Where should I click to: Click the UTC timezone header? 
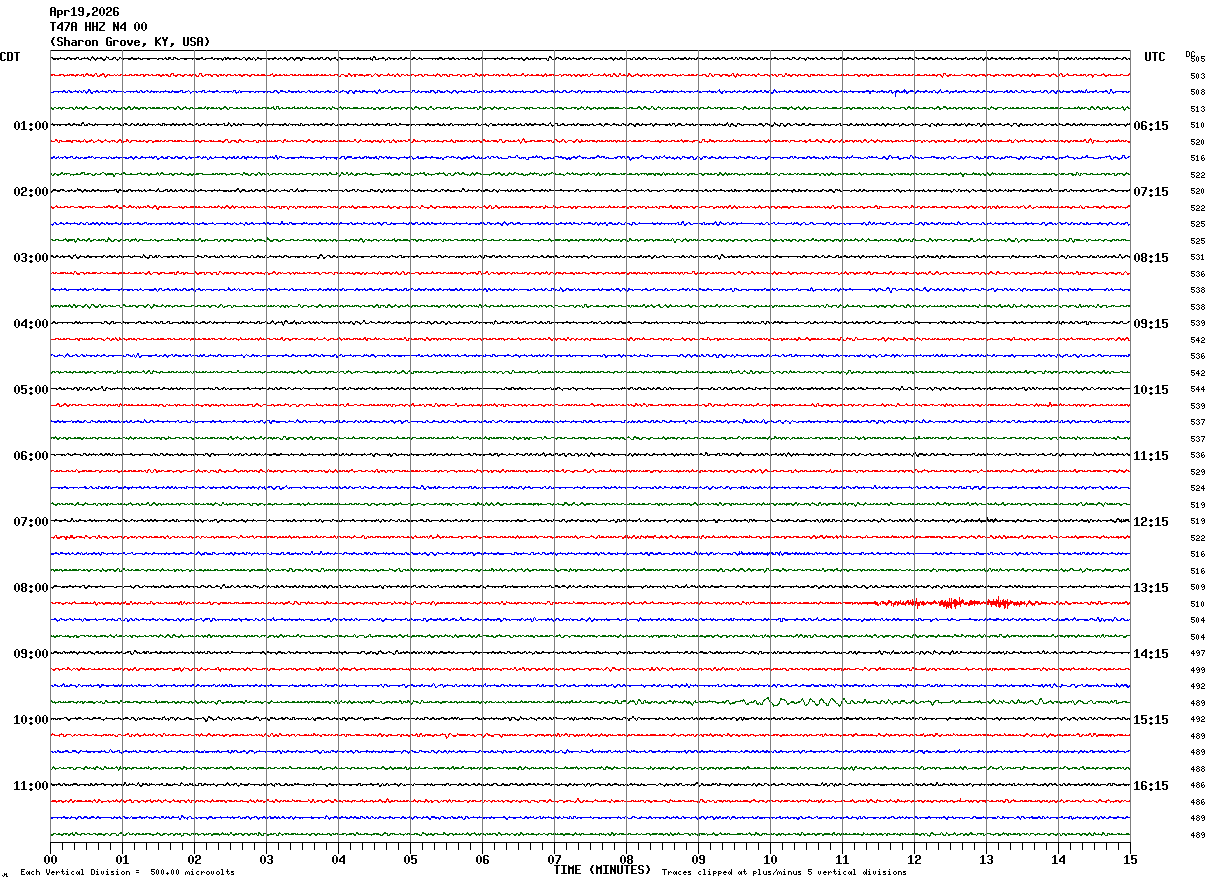pos(1155,57)
